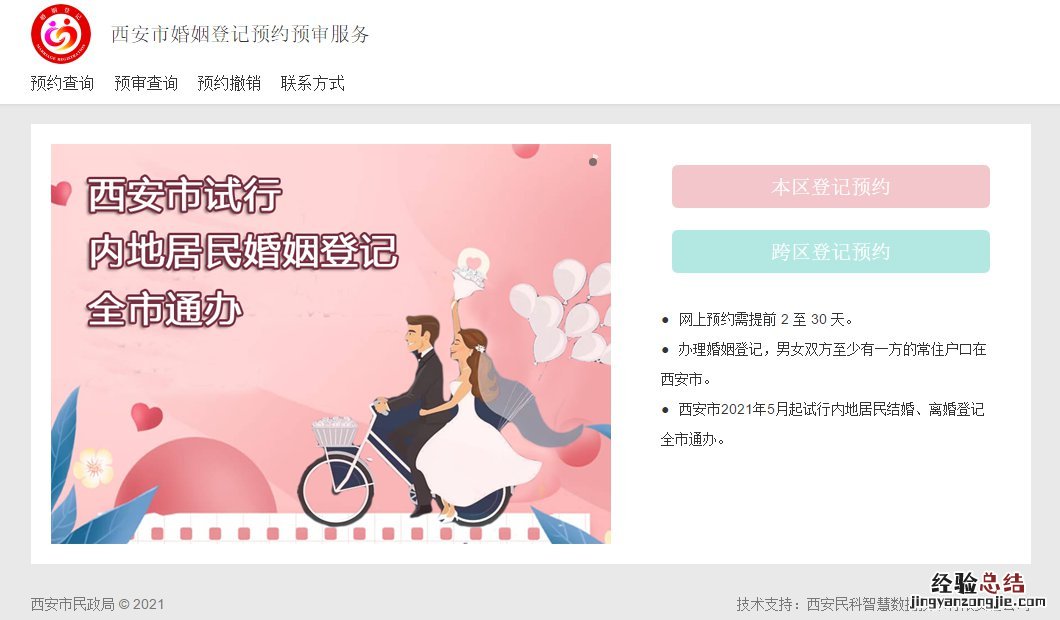Click the 跨区登记预约 teal button
This screenshot has width=1060, height=620.
pos(830,252)
